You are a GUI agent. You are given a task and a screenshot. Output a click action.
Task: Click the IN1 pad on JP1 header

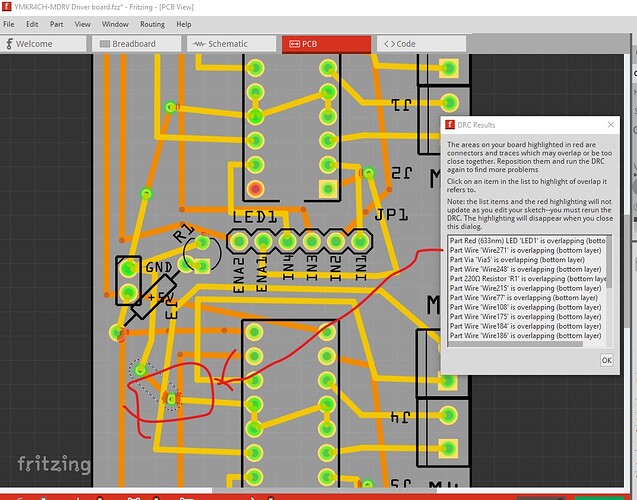pos(360,241)
